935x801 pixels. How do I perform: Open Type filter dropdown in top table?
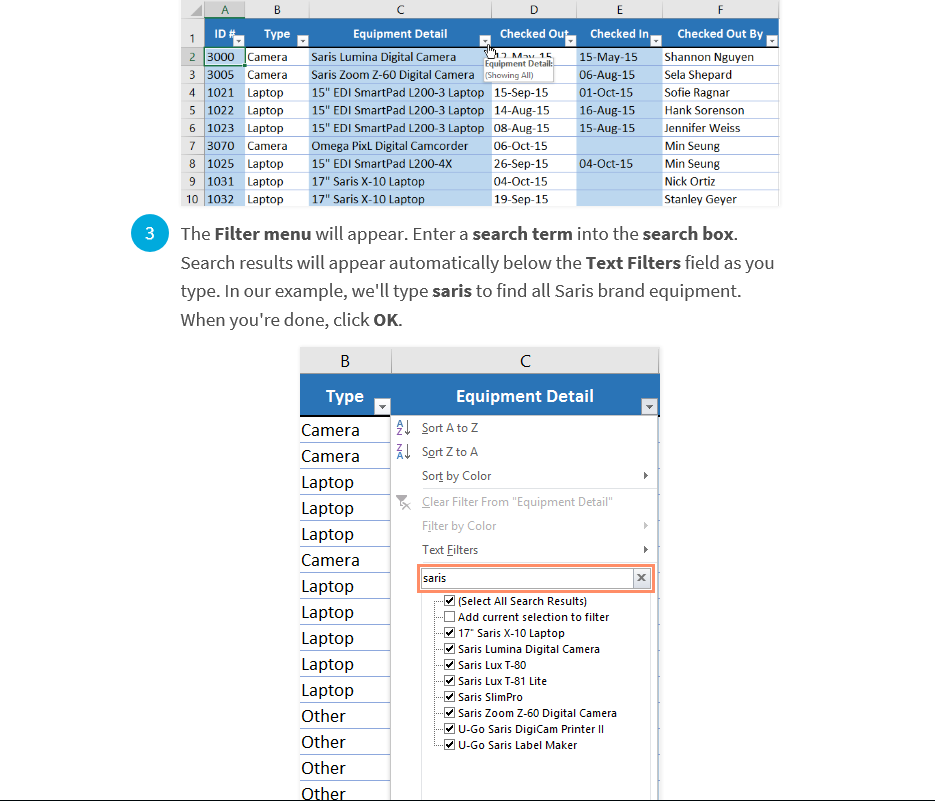tap(303, 41)
